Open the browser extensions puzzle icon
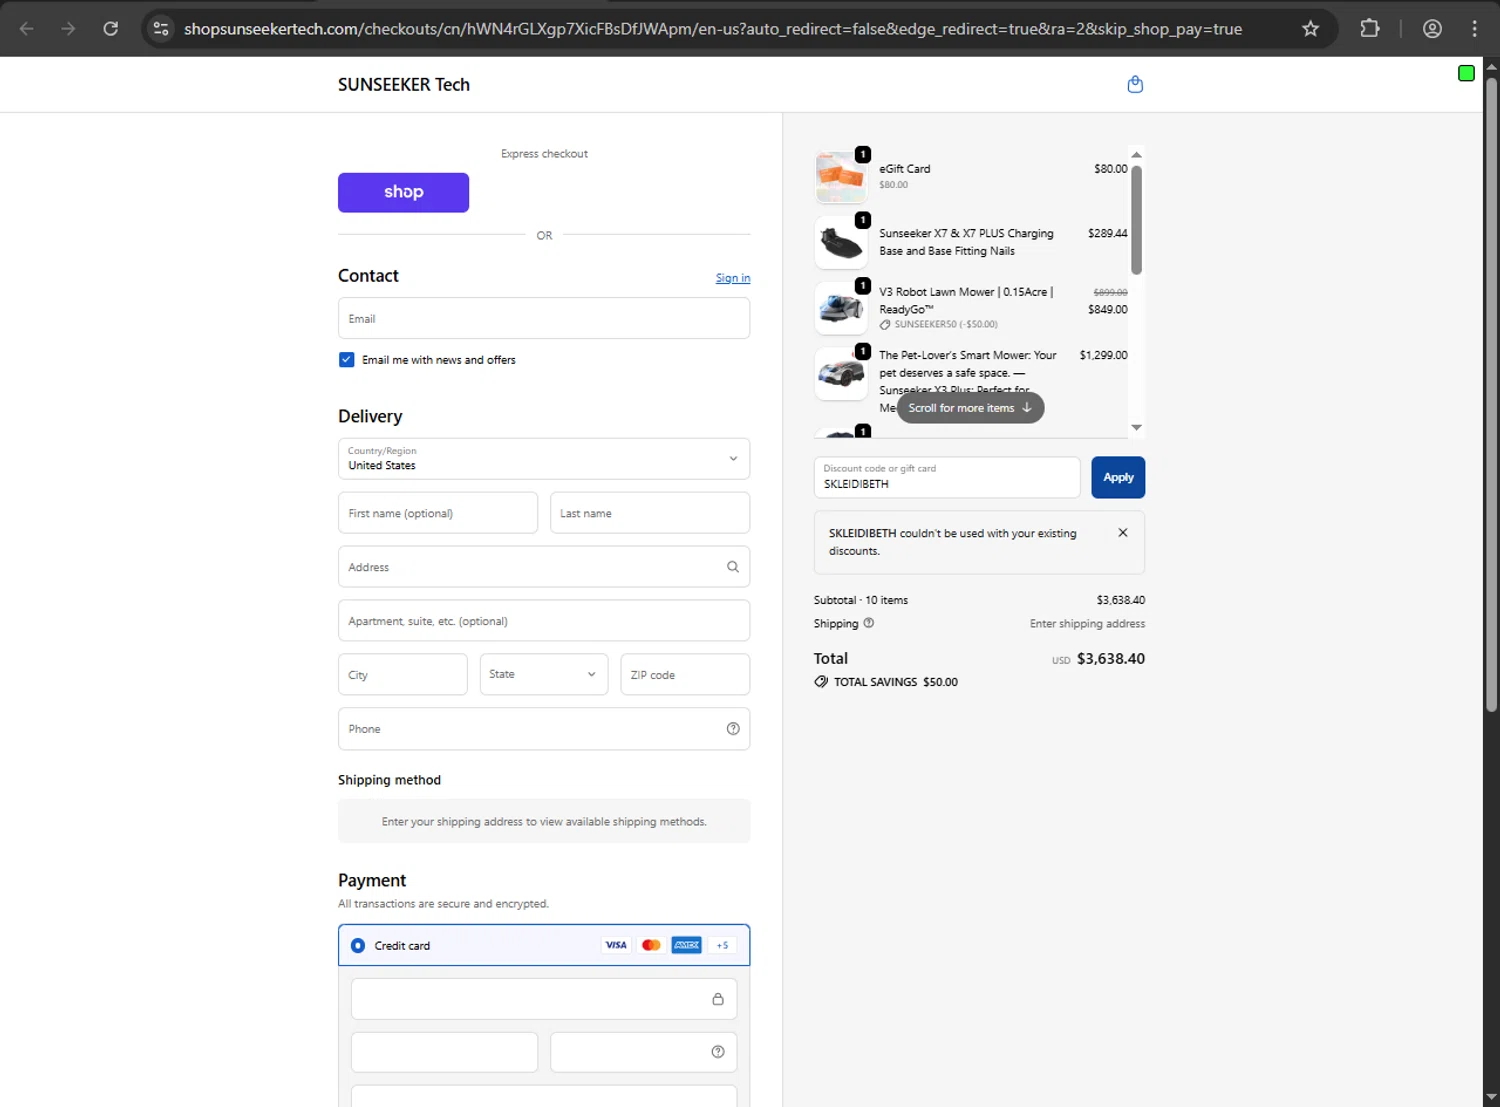The image size is (1500, 1107). (x=1370, y=29)
